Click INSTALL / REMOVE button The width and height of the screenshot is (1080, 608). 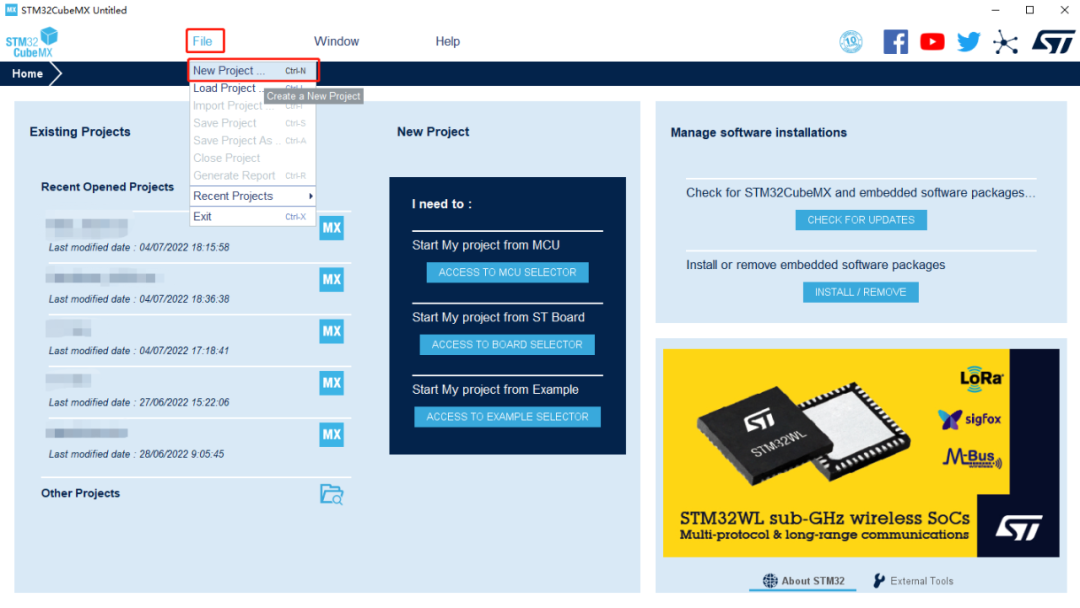(860, 292)
